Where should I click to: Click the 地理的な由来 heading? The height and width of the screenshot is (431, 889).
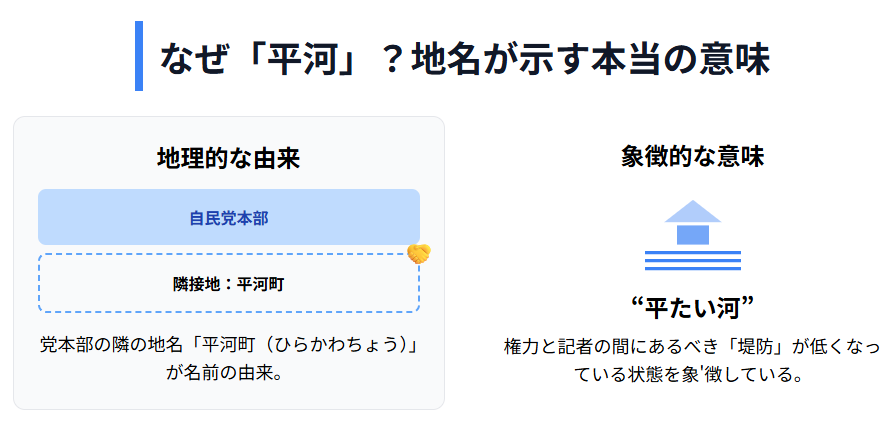(229, 158)
